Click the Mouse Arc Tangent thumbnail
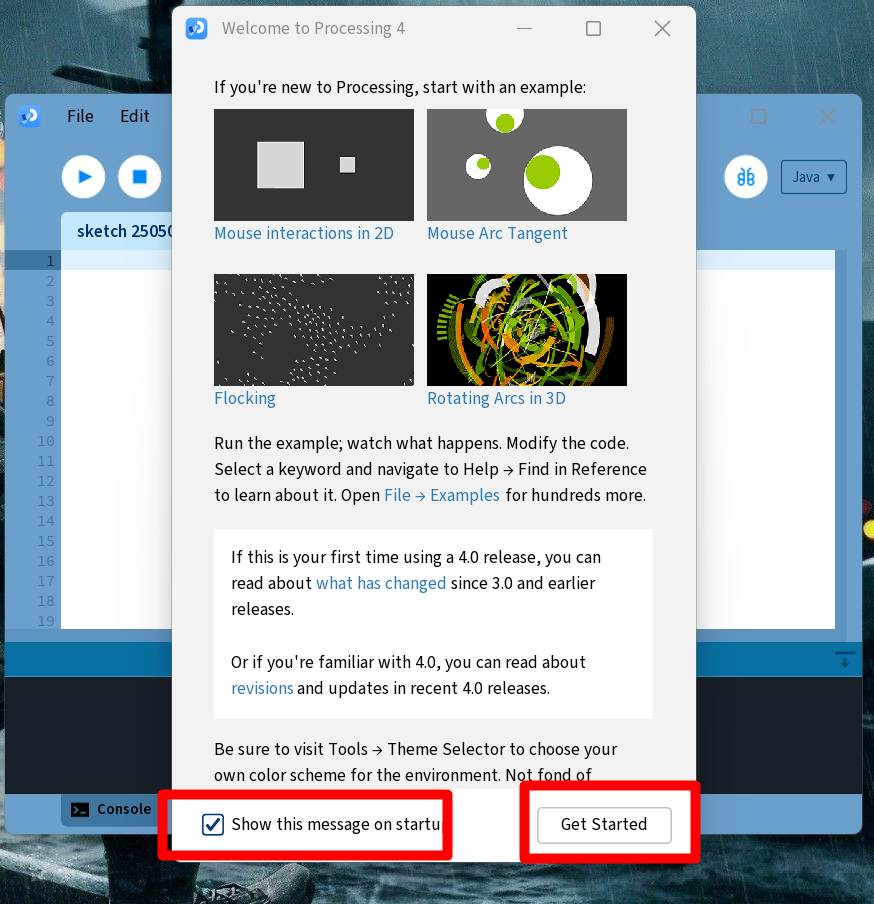Screen dimensions: 874x904 pyautogui.click(x=527, y=165)
